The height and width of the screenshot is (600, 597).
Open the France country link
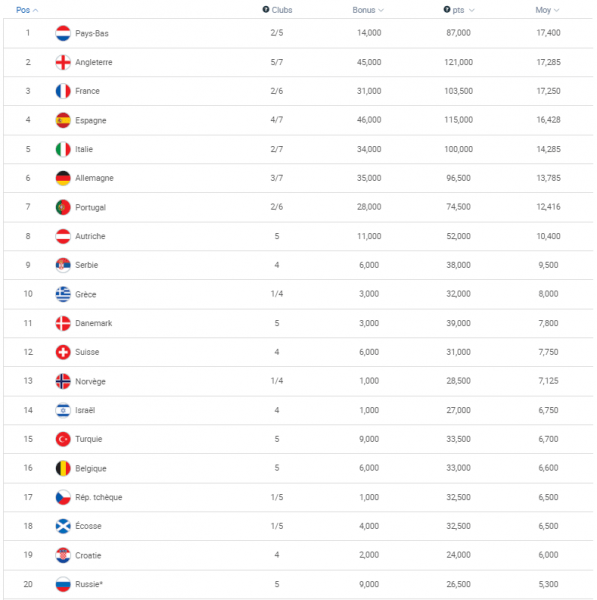click(x=87, y=91)
